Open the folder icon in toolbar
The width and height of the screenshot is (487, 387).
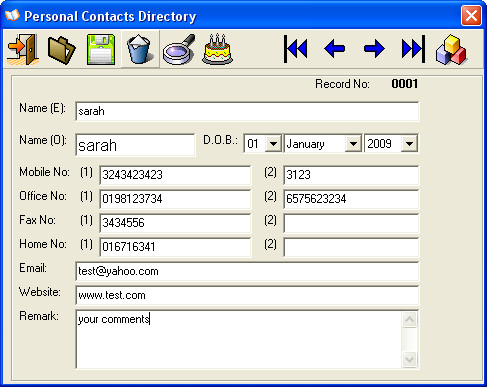coord(62,50)
